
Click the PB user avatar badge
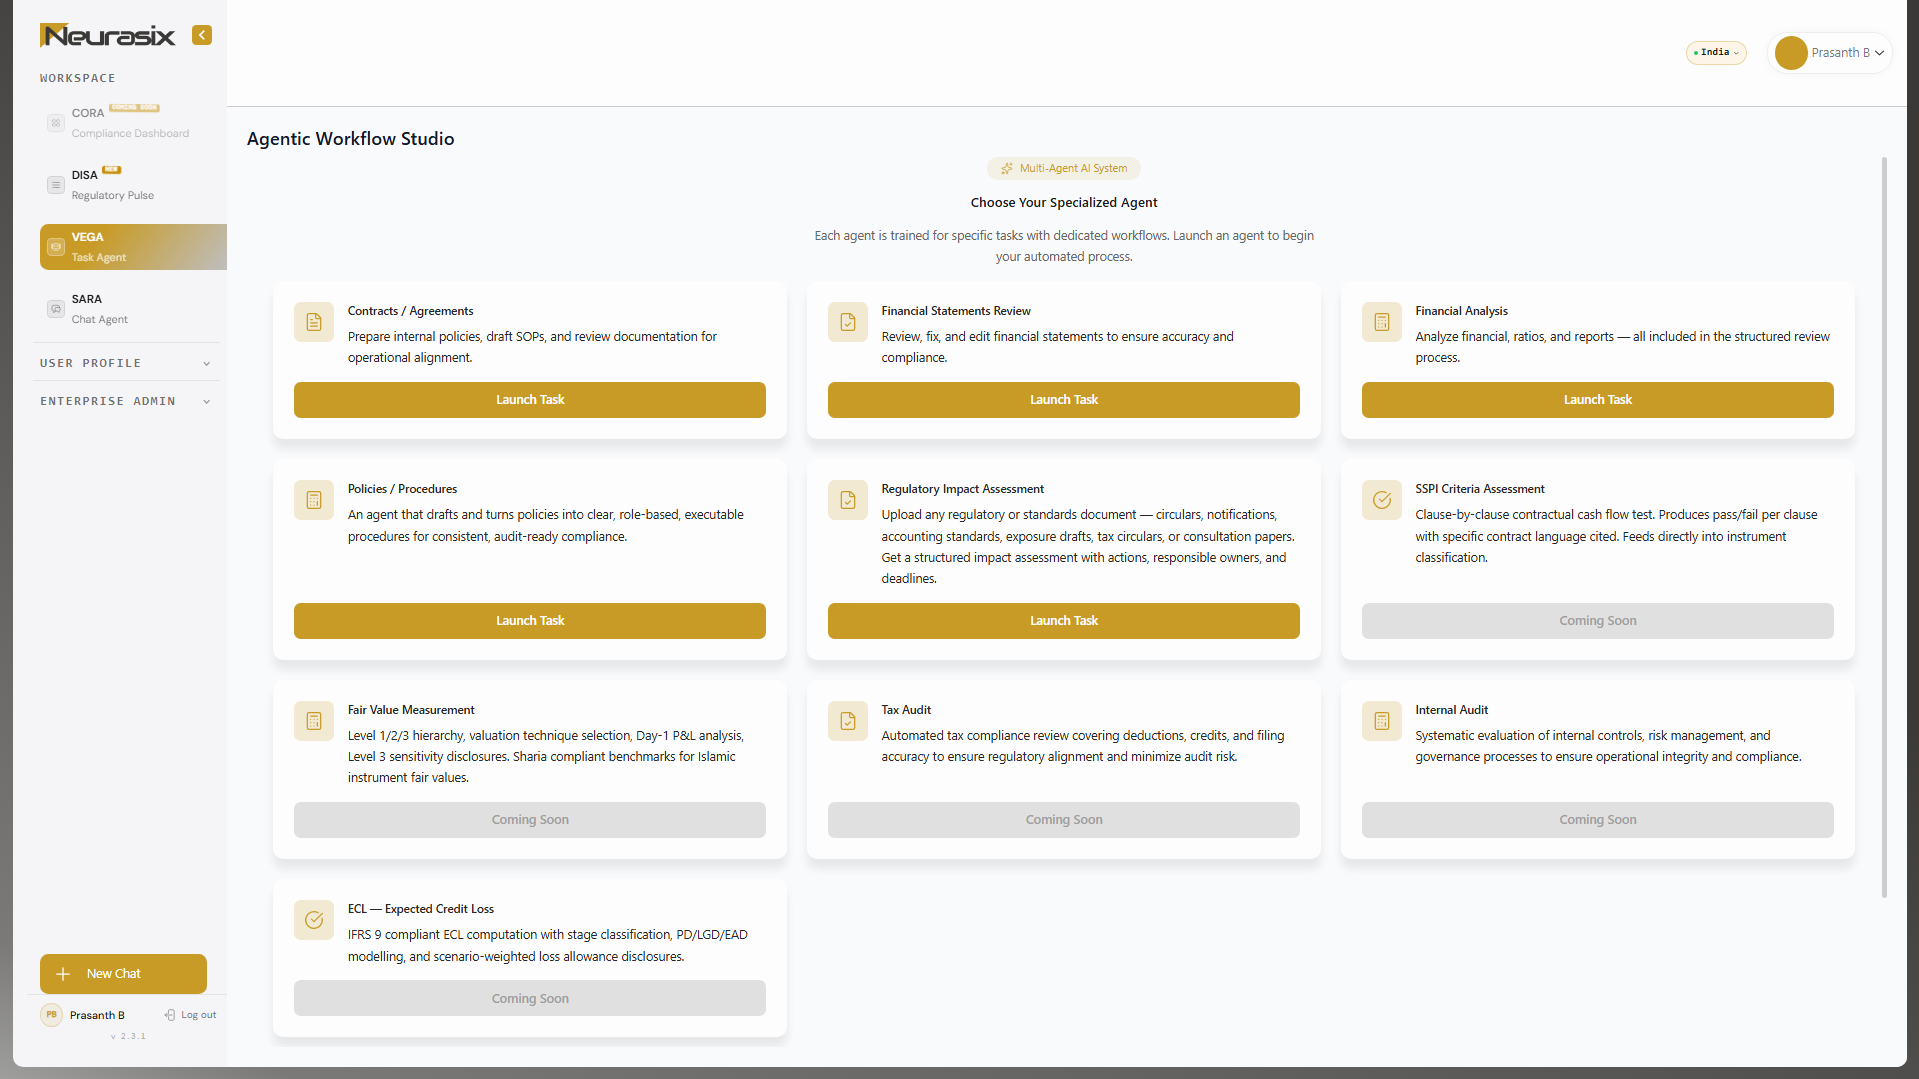[x=51, y=1015]
